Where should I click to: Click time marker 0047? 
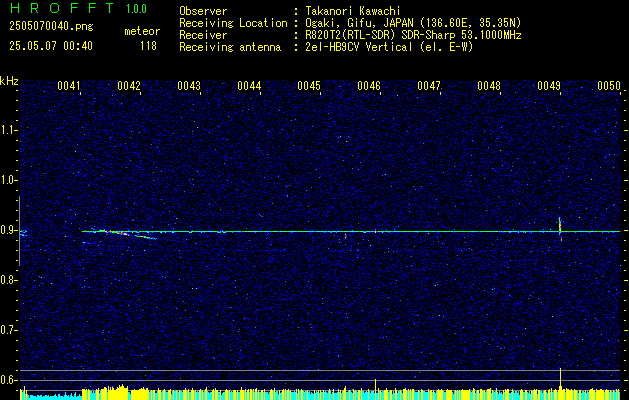coord(429,86)
